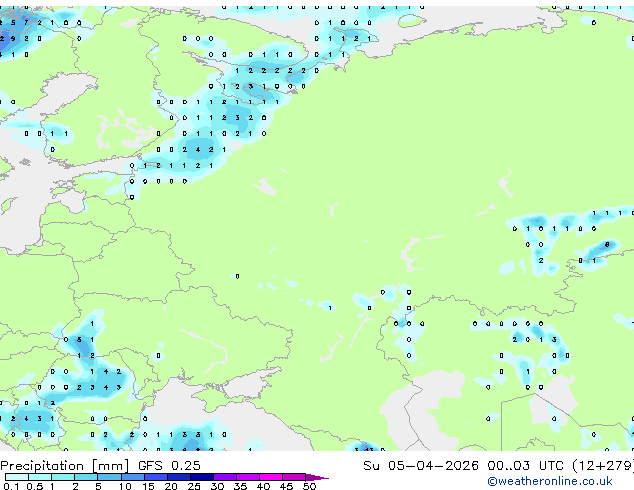Click the '0.5' legend scale label
Viewport: 634px width, 490px height.
35,486
